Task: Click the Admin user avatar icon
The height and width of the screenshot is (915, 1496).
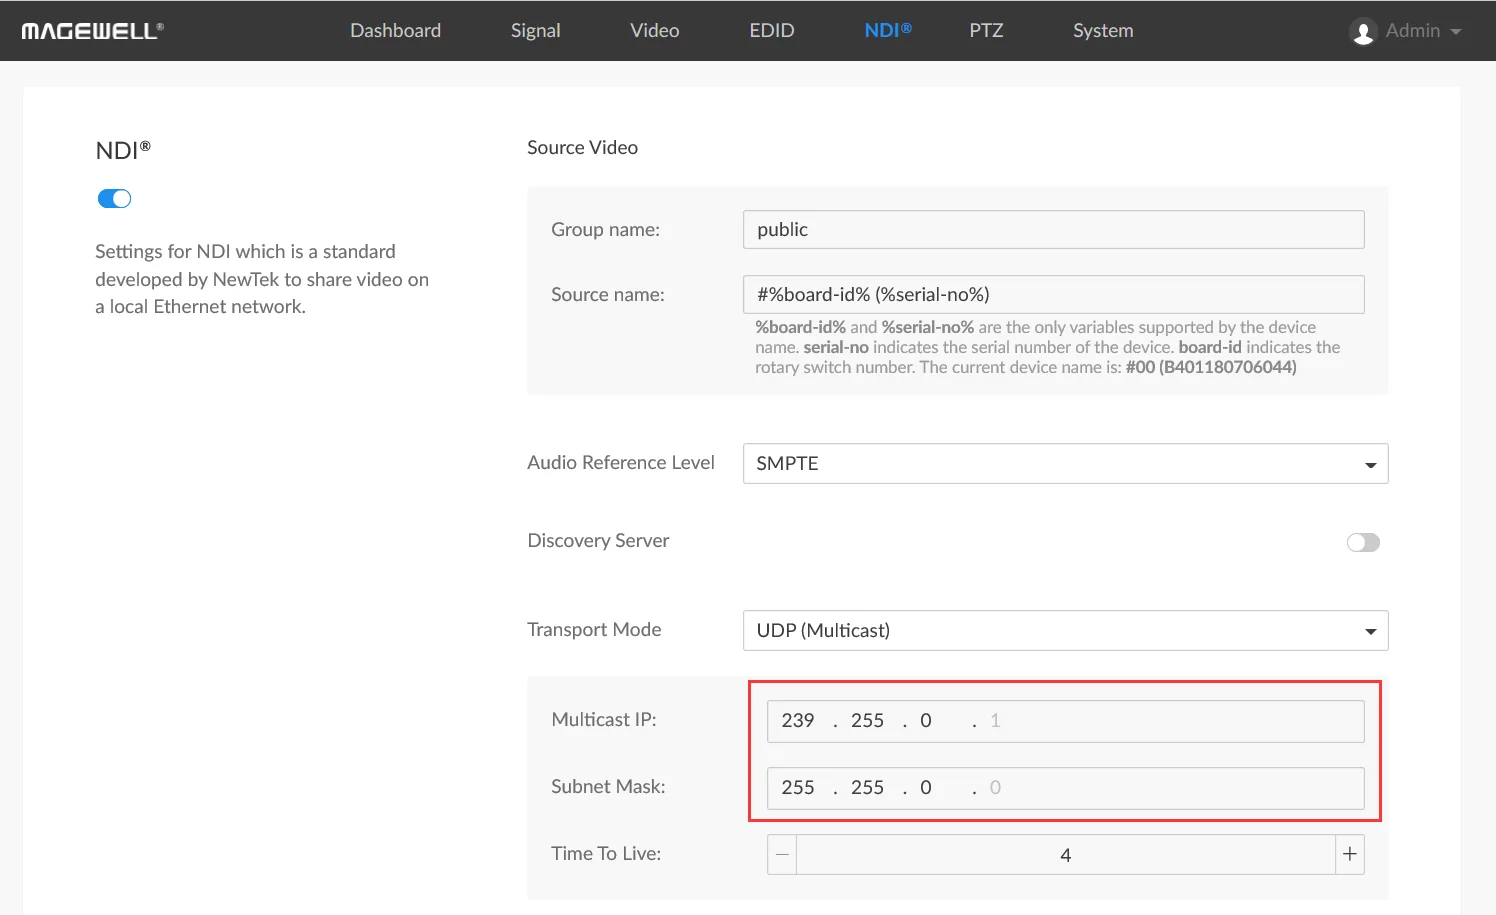Action: 1363,32
